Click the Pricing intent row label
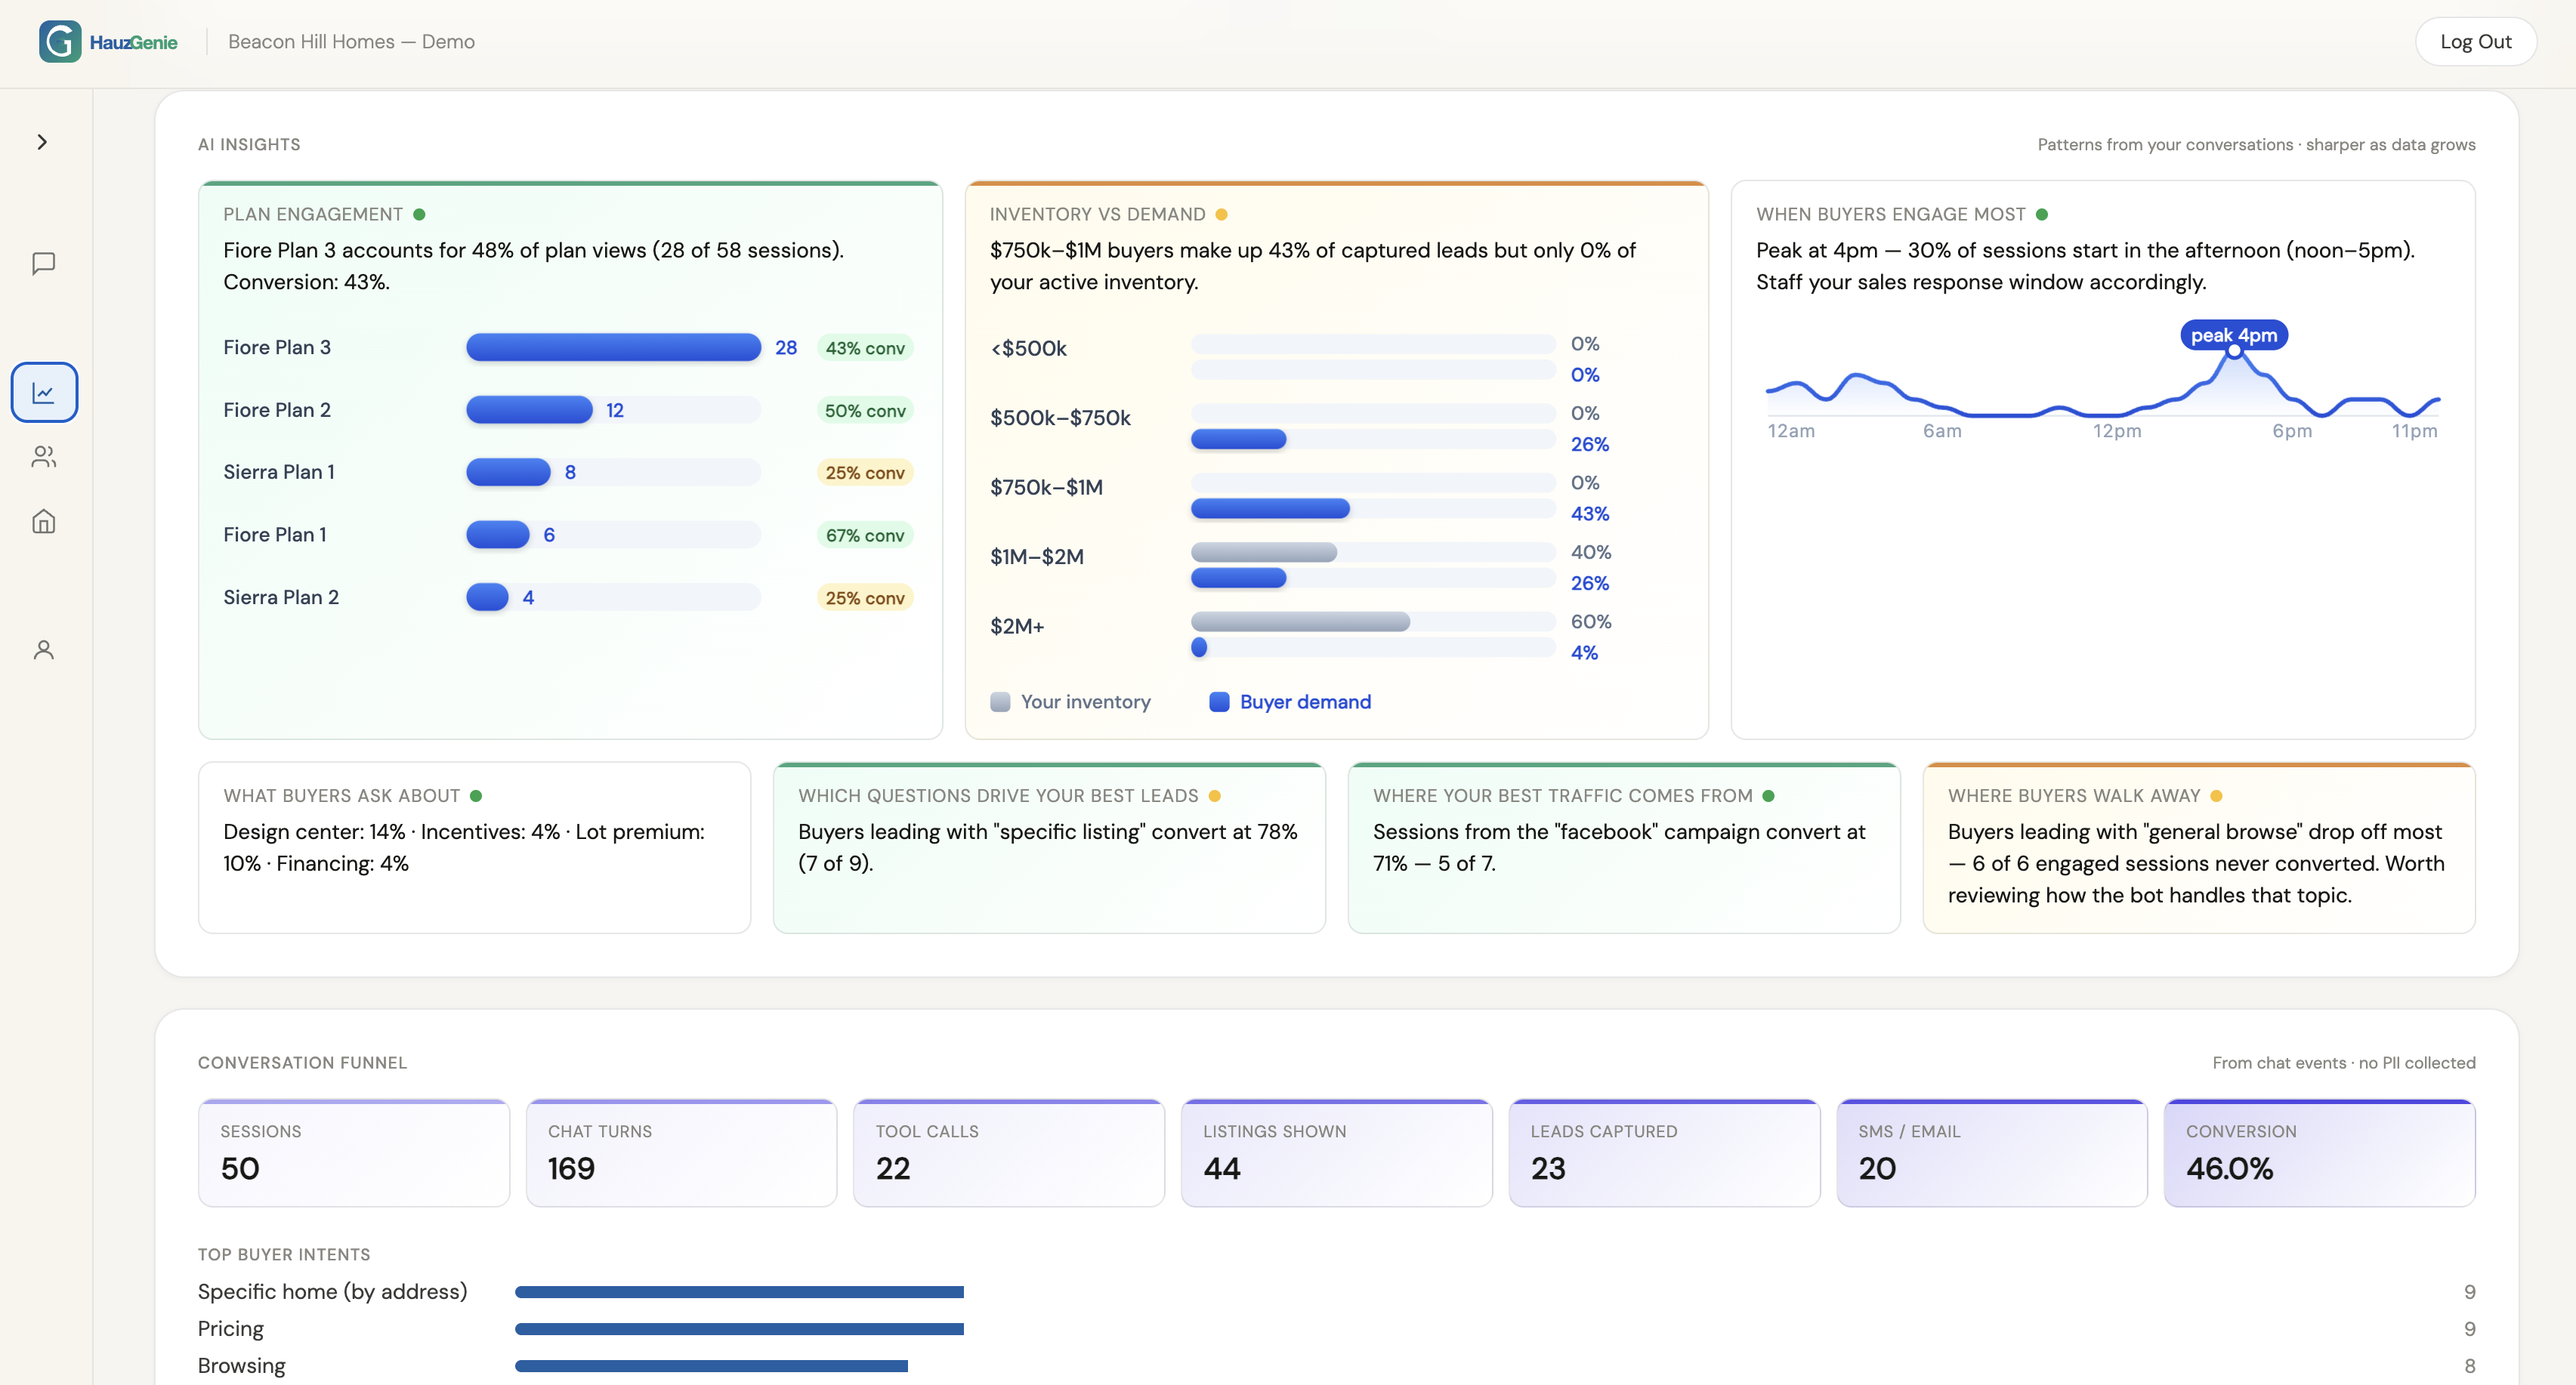2576x1385 pixels. 231,1329
